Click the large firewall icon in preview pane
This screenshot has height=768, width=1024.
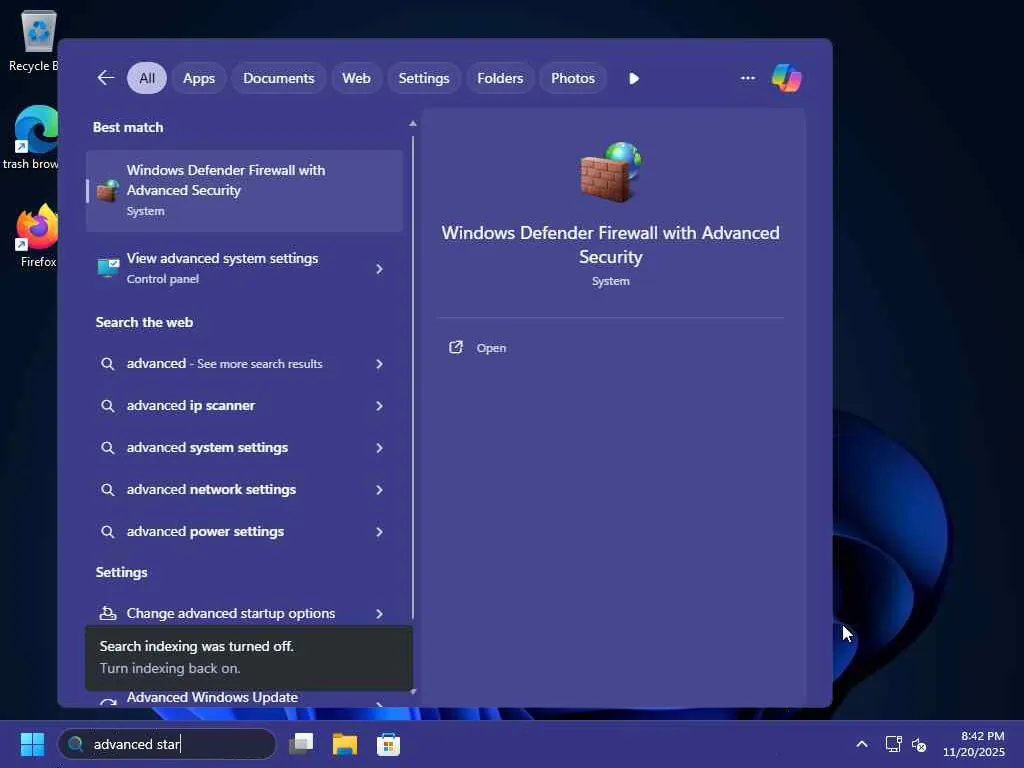[x=611, y=172]
